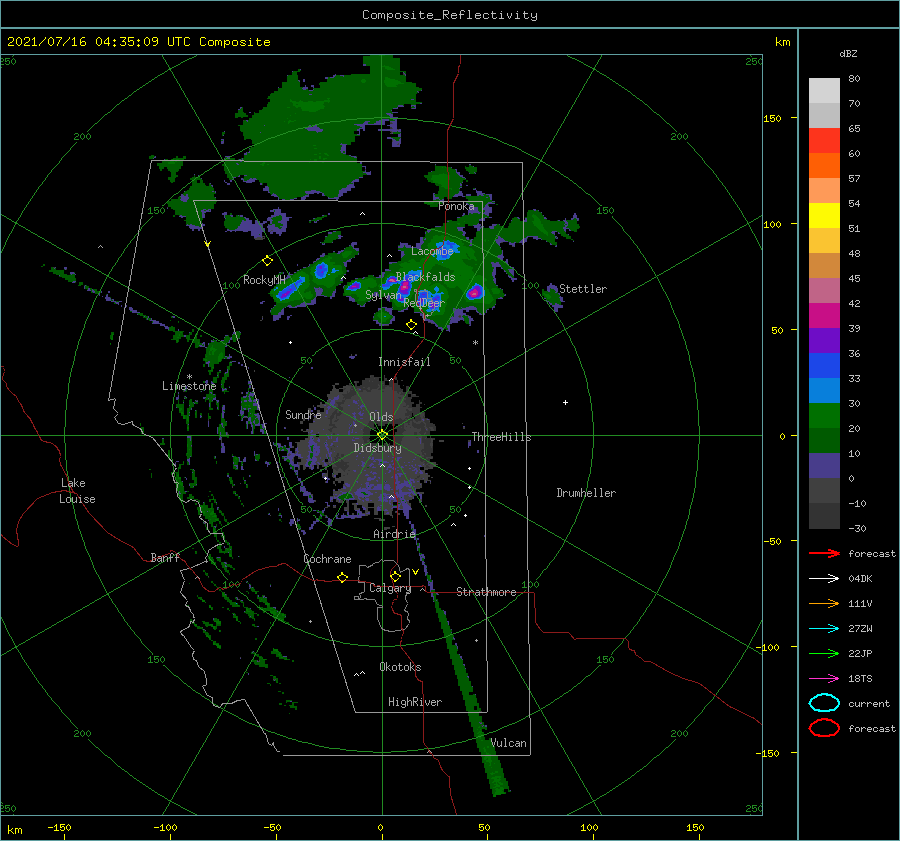Click the Strathmore label
The height and width of the screenshot is (841, 900).
click(486, 592)
